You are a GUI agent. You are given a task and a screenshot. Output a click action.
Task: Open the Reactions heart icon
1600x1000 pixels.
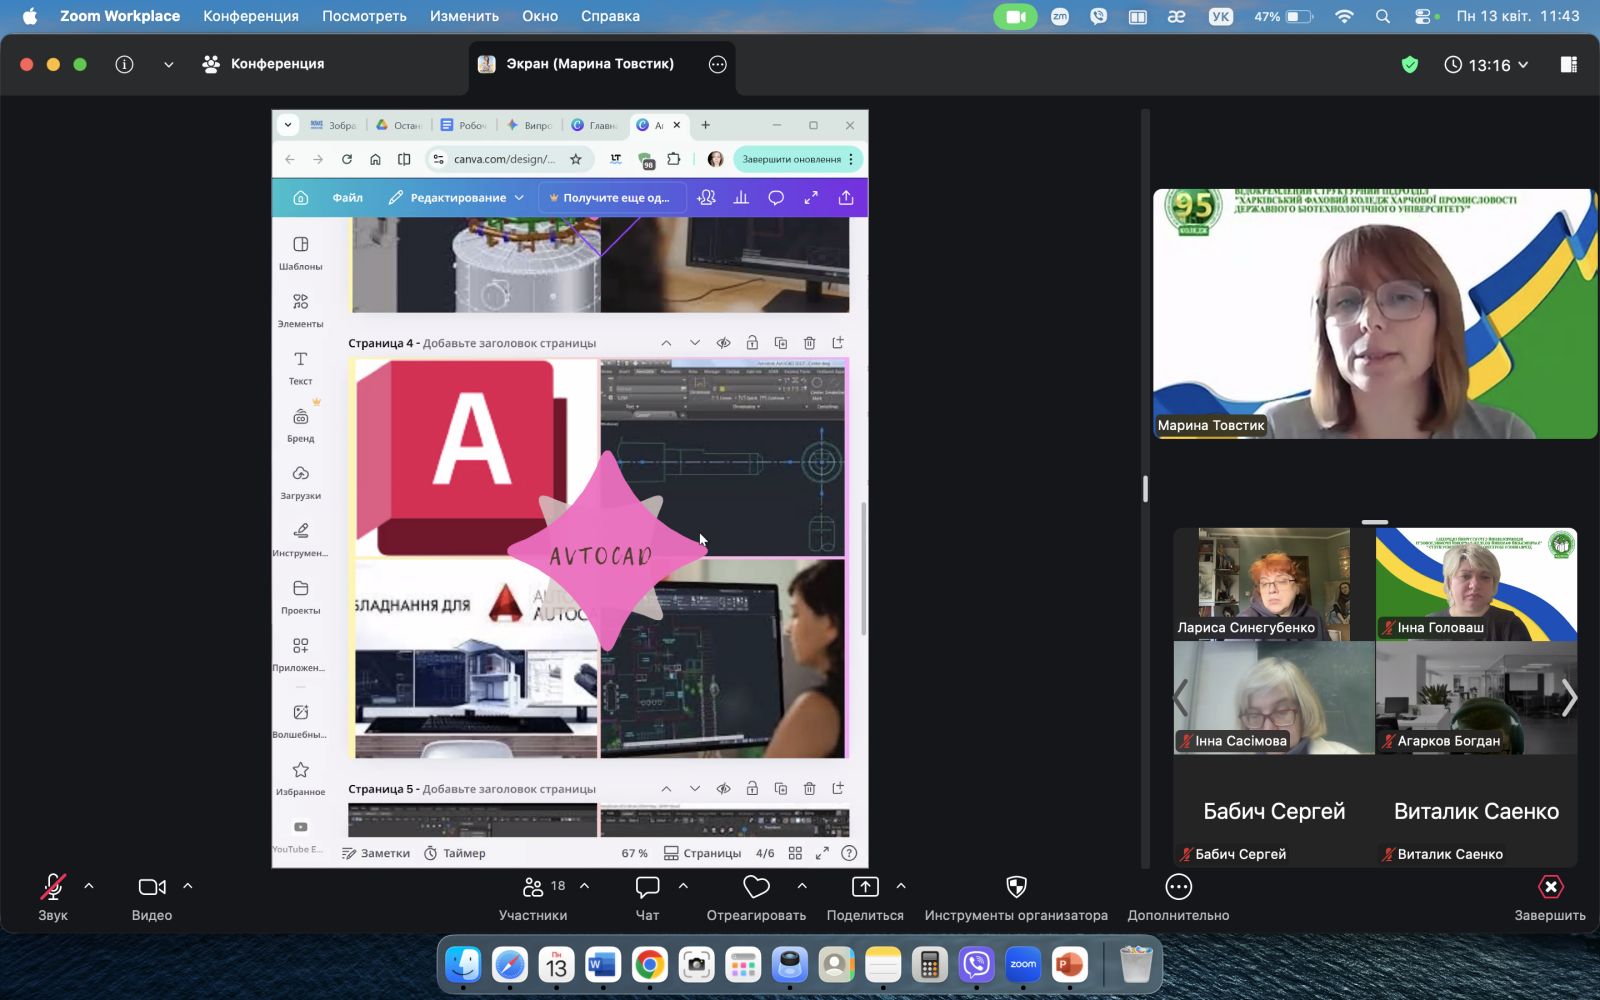(756, 888)
